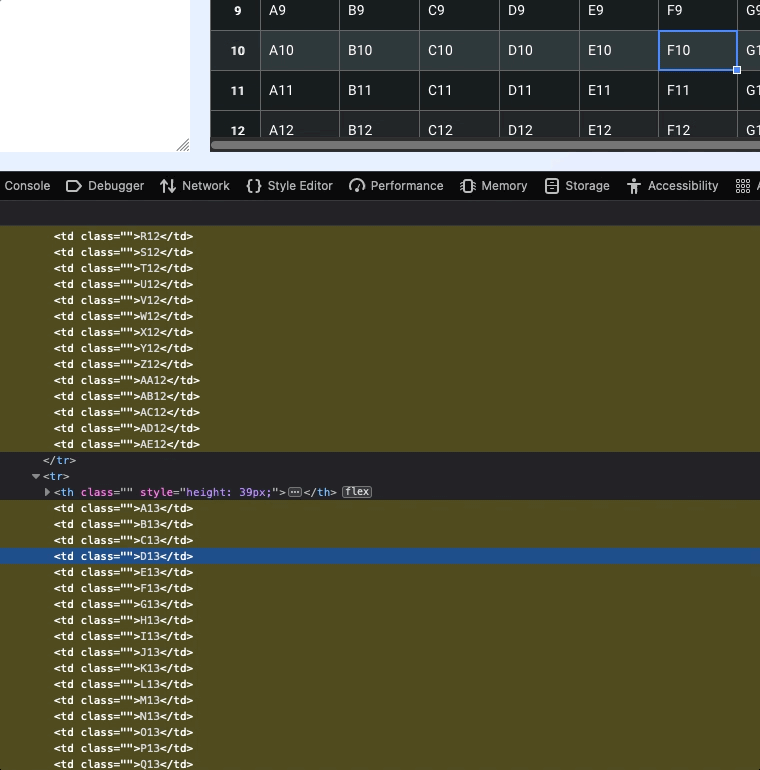Image resolution: width=760 pixels, height=770 pixels.
Task: Select cell C11 in spreadsheet
Action: coord(460,90)
